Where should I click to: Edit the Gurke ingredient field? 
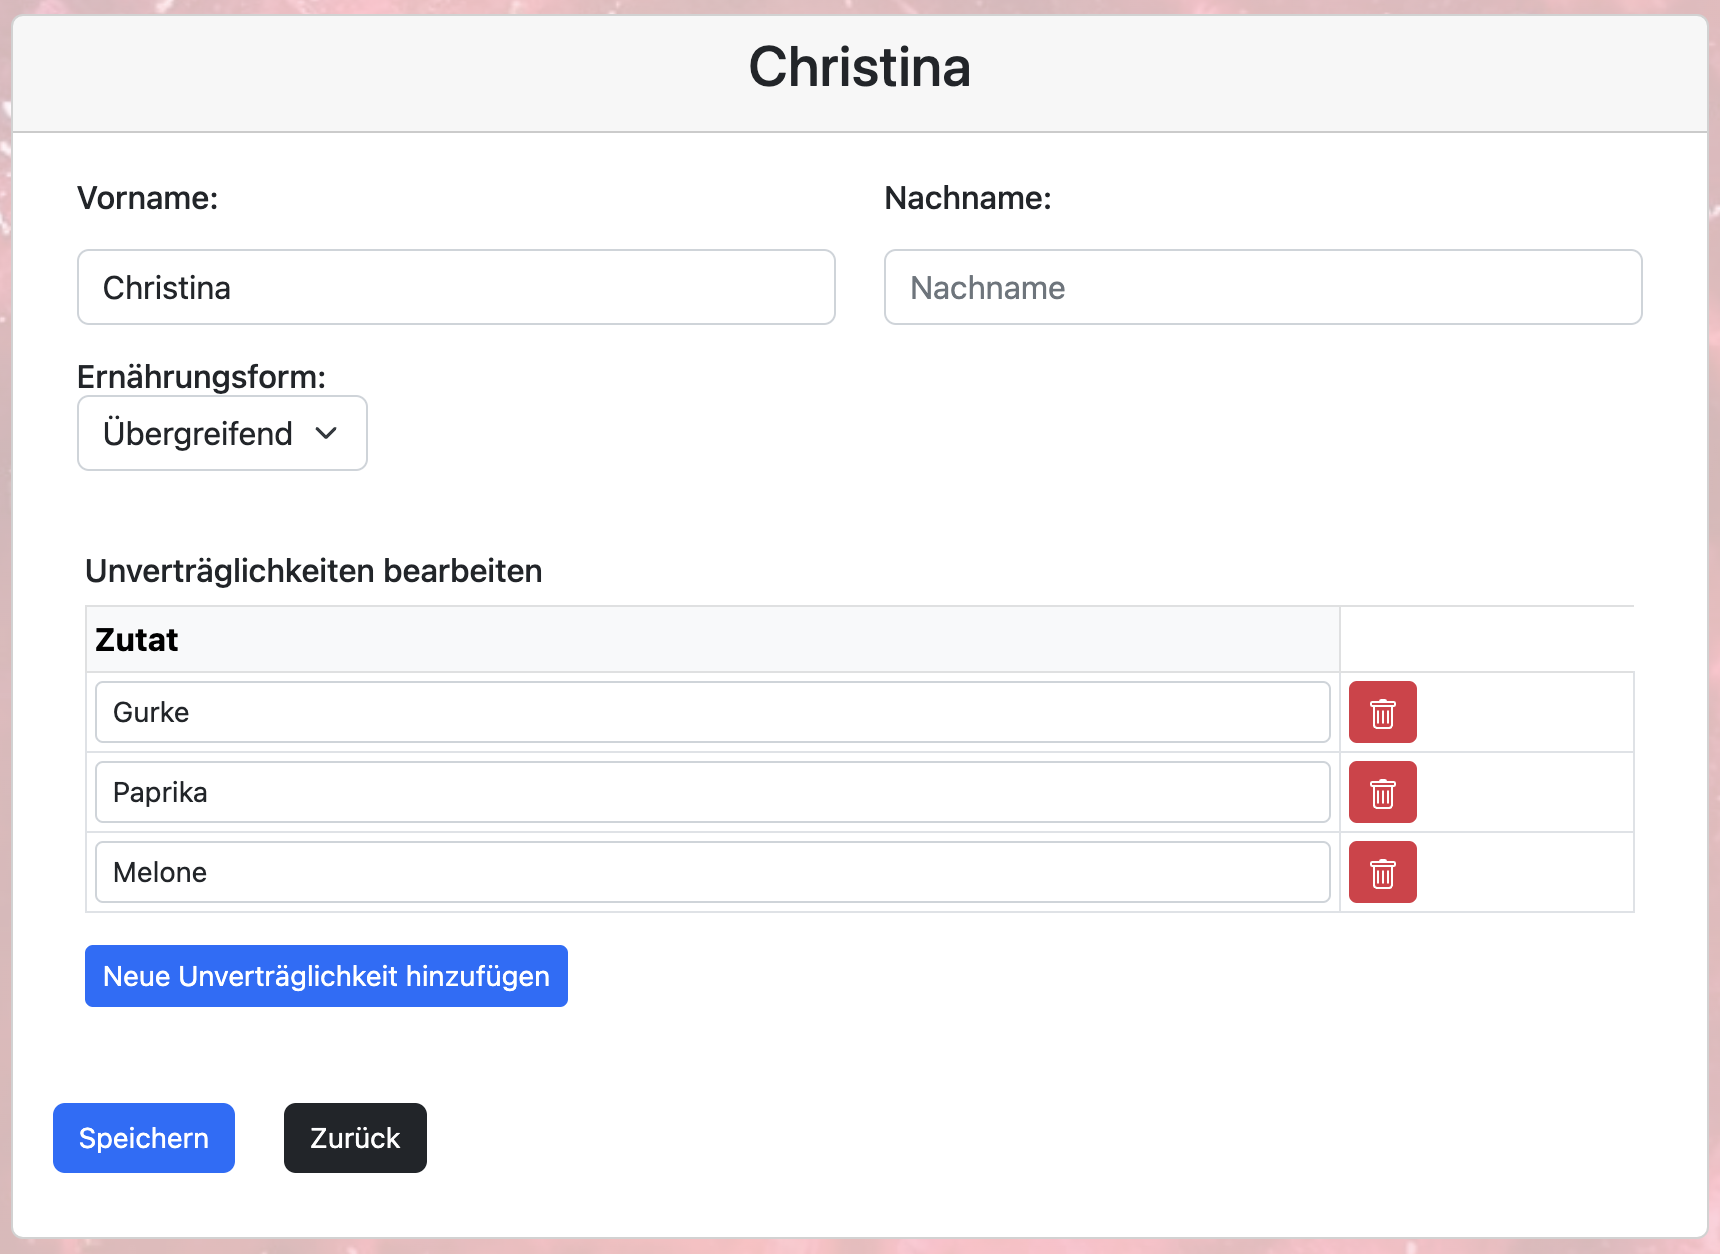[712, 712]
